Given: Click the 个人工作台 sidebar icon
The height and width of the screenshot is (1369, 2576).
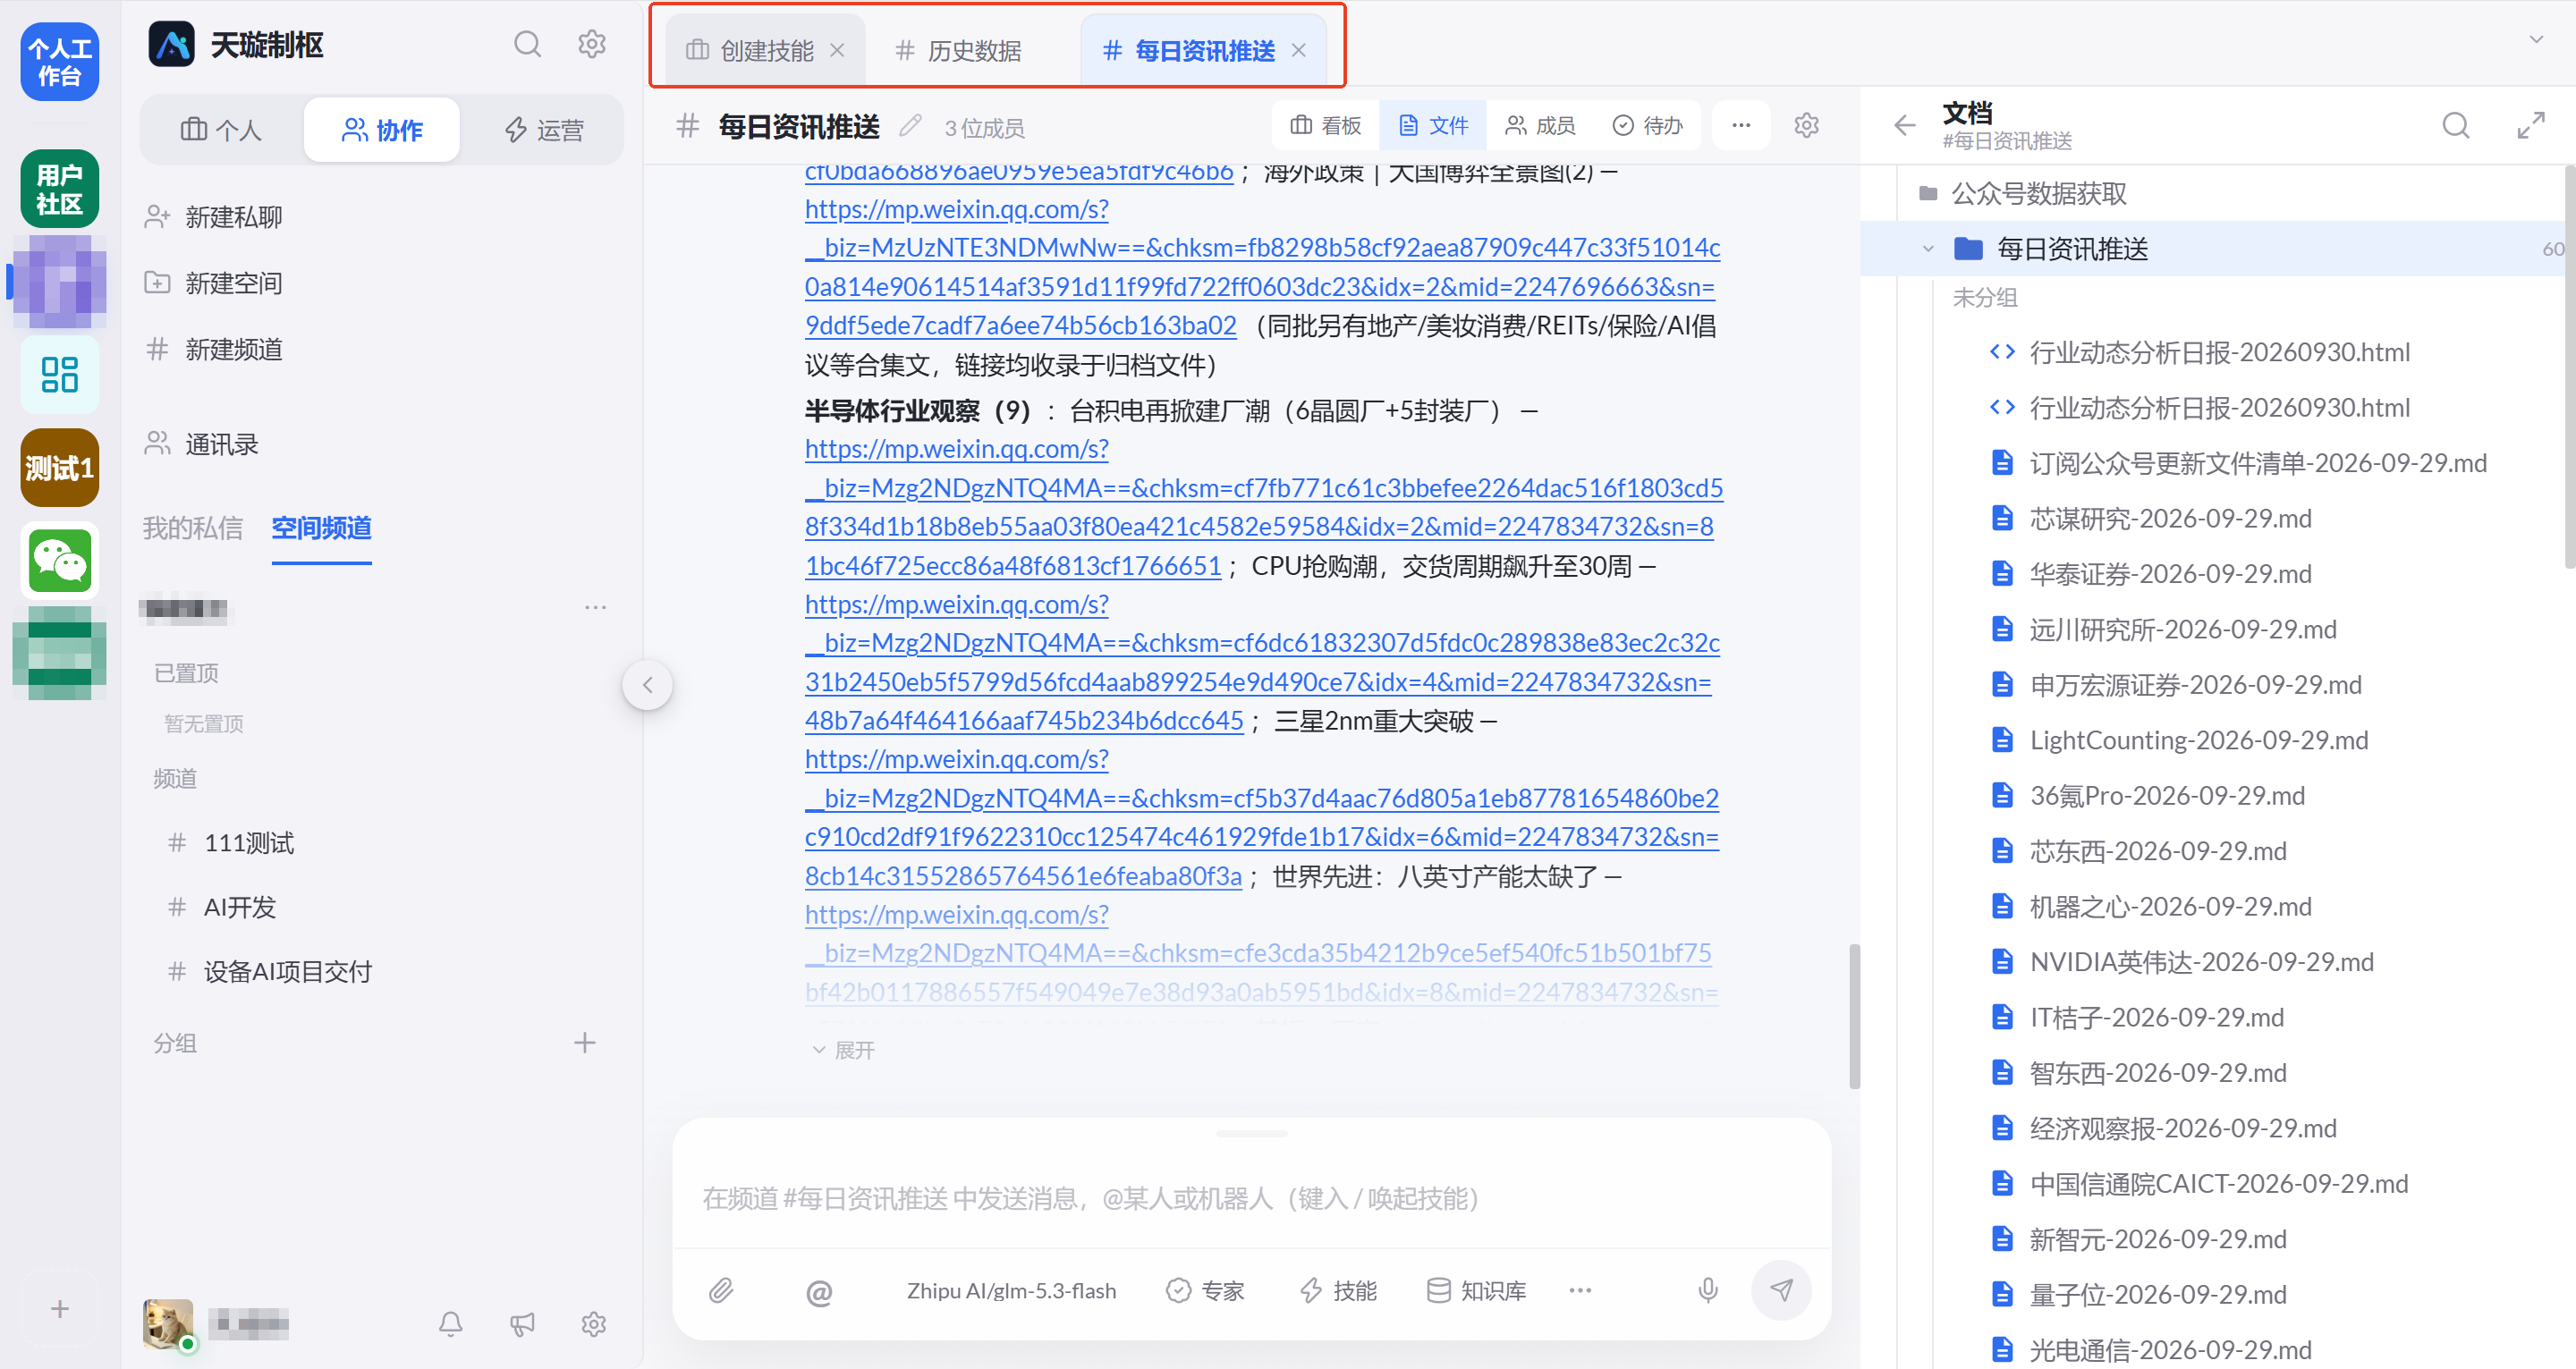Looking at the screenshot, I should [x=60, y=61].
